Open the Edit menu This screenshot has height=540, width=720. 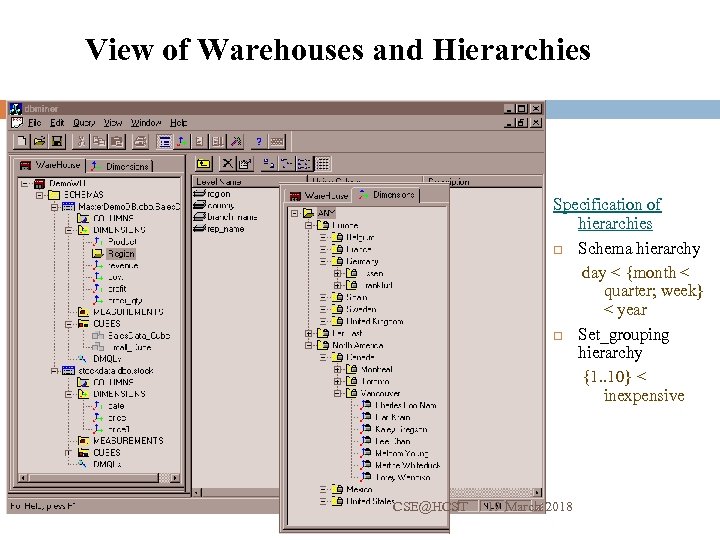pyautogui.click(x=57, y=123)
